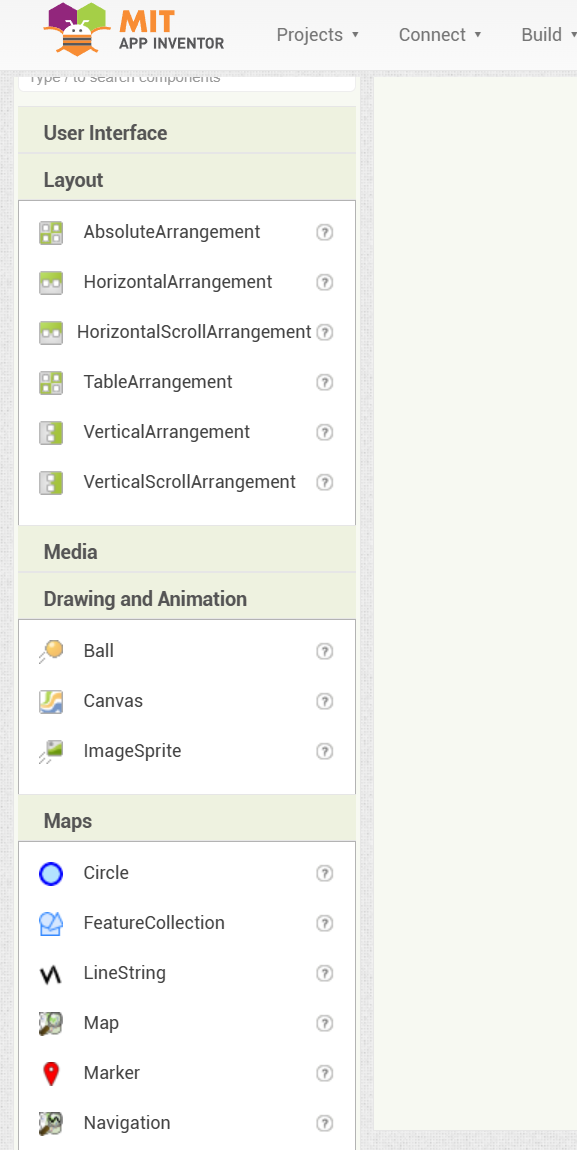This screenshot has width=577, height=1150.
Task: Select the VerticalScrollArrangement component icon
Action: [x=51, y=482]
